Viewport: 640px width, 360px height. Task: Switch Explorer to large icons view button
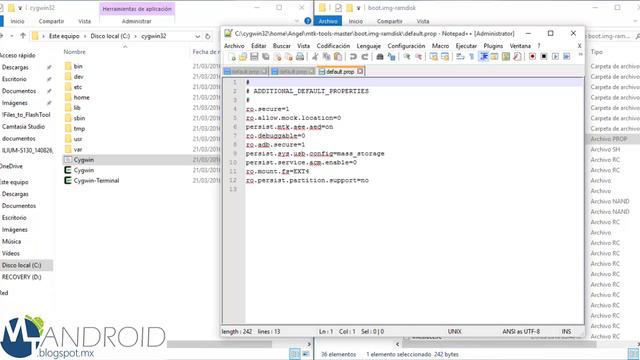pyautogui.click(x=306, y=354)
